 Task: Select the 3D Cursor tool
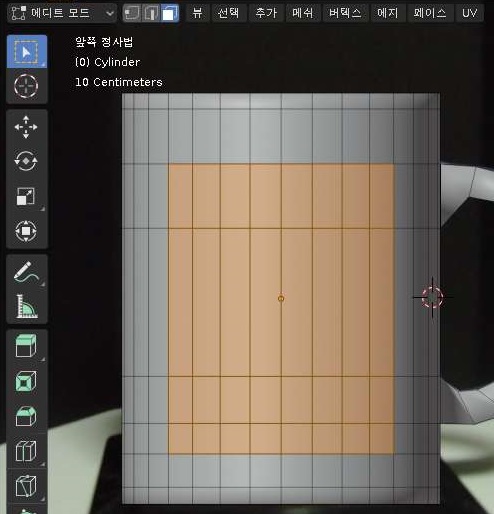coord(27,86)
